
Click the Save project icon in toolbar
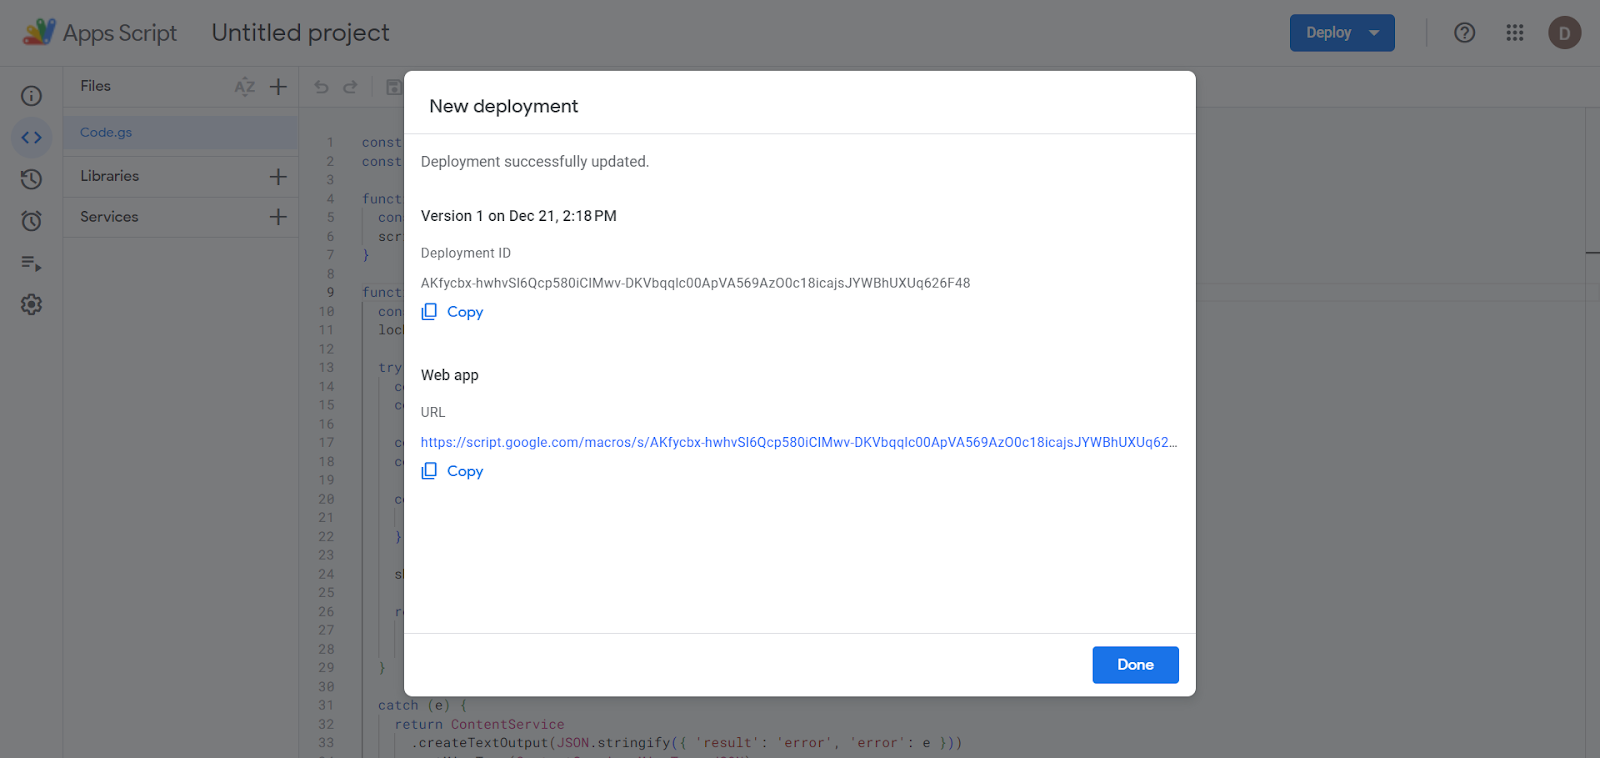click(x=394, y=87)
